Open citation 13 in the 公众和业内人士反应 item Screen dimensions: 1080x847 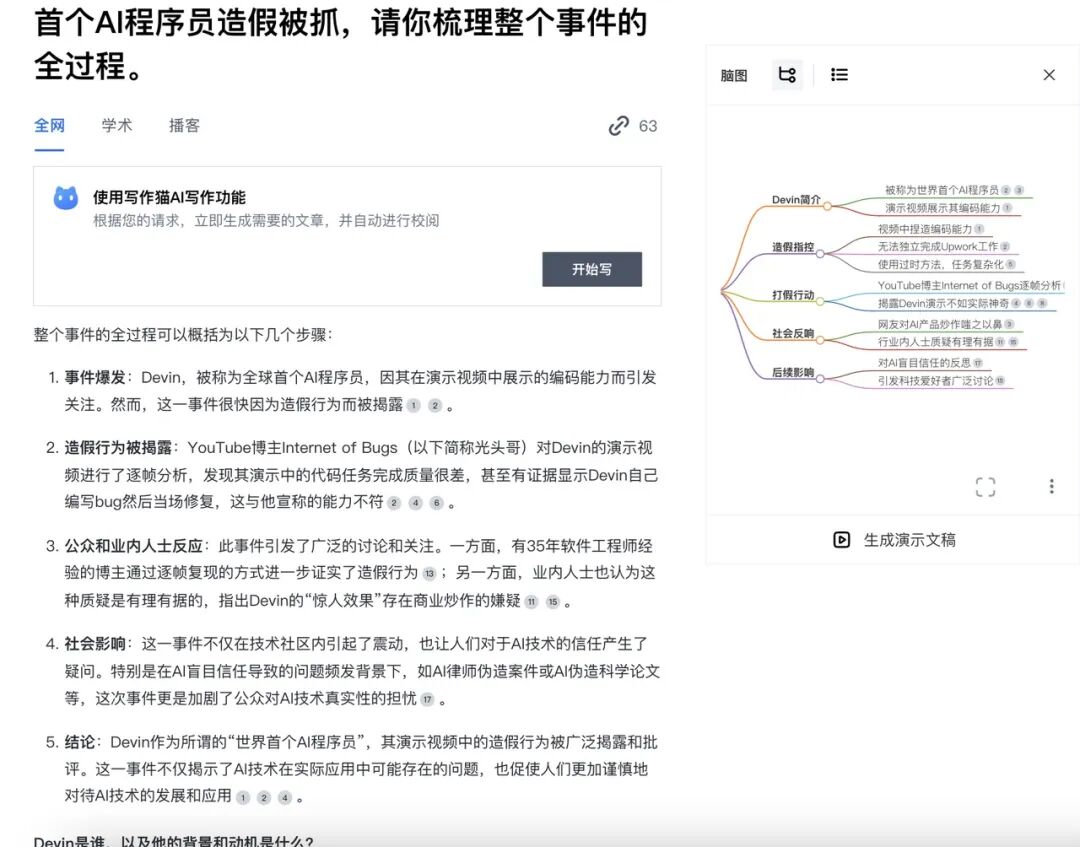pyautogui.click(x=429, y=574)
